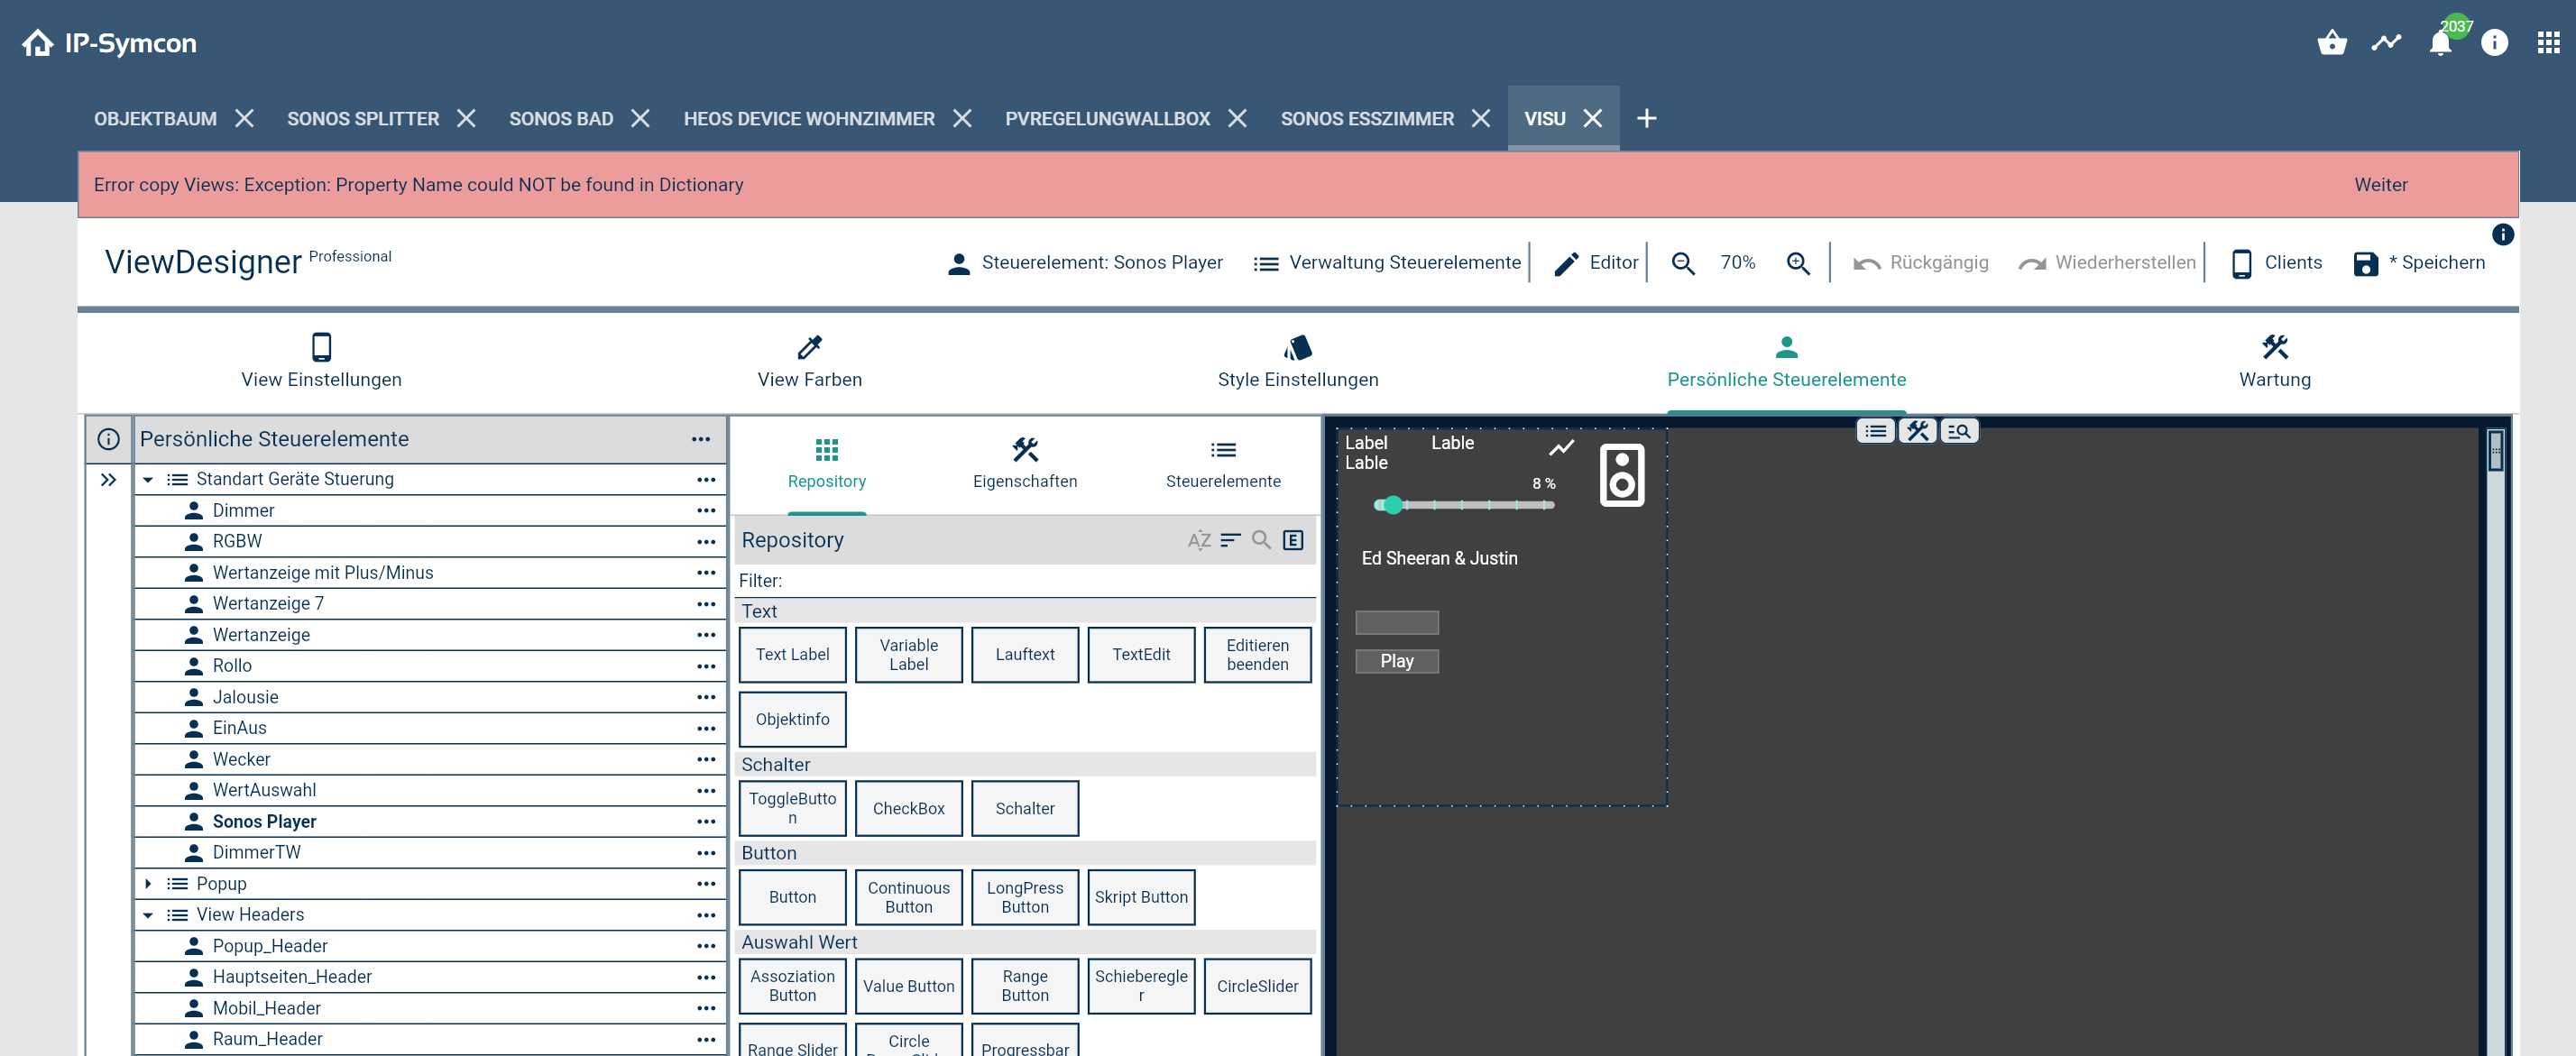Click canvas search-list icon
2576x1056 pixels.
pos(1959,431)
